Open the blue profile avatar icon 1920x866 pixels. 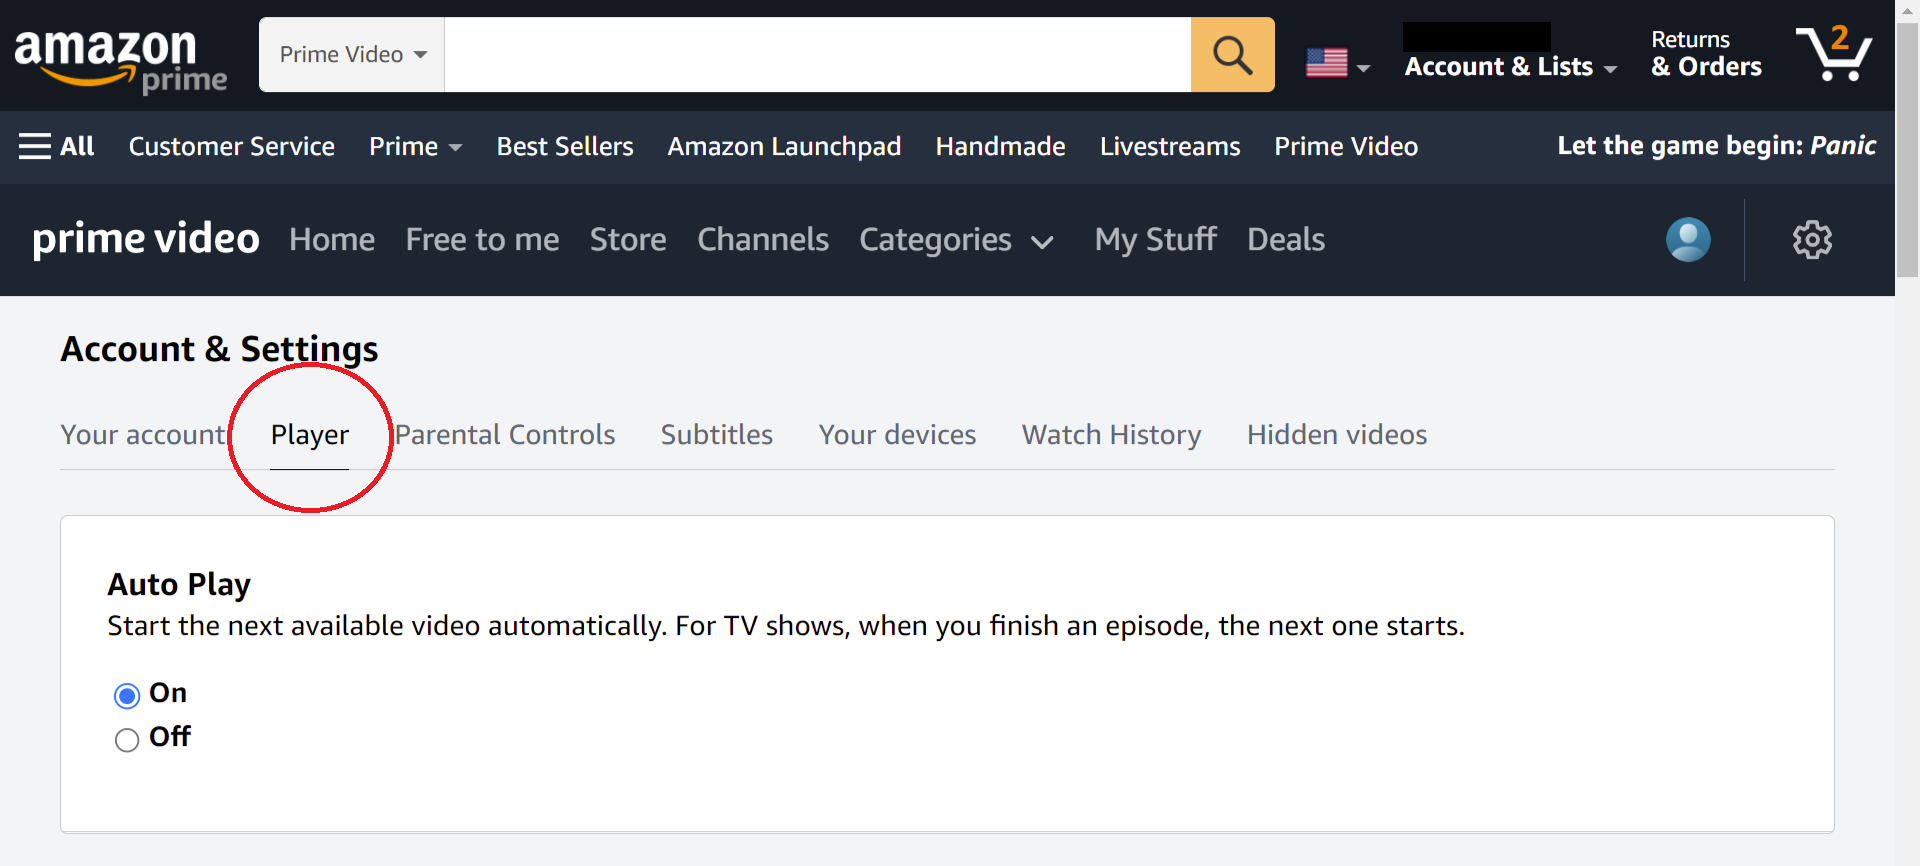(x=1688, y=240)
